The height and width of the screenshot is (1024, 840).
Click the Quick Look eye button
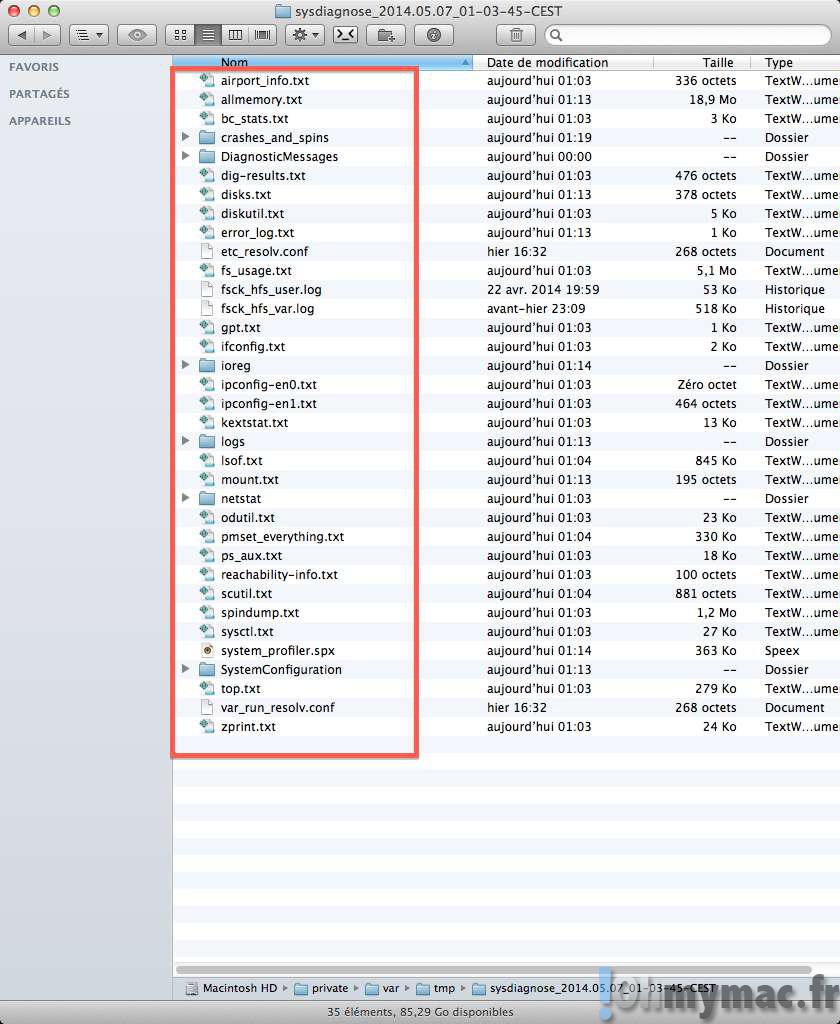click(x=137, y=35)
